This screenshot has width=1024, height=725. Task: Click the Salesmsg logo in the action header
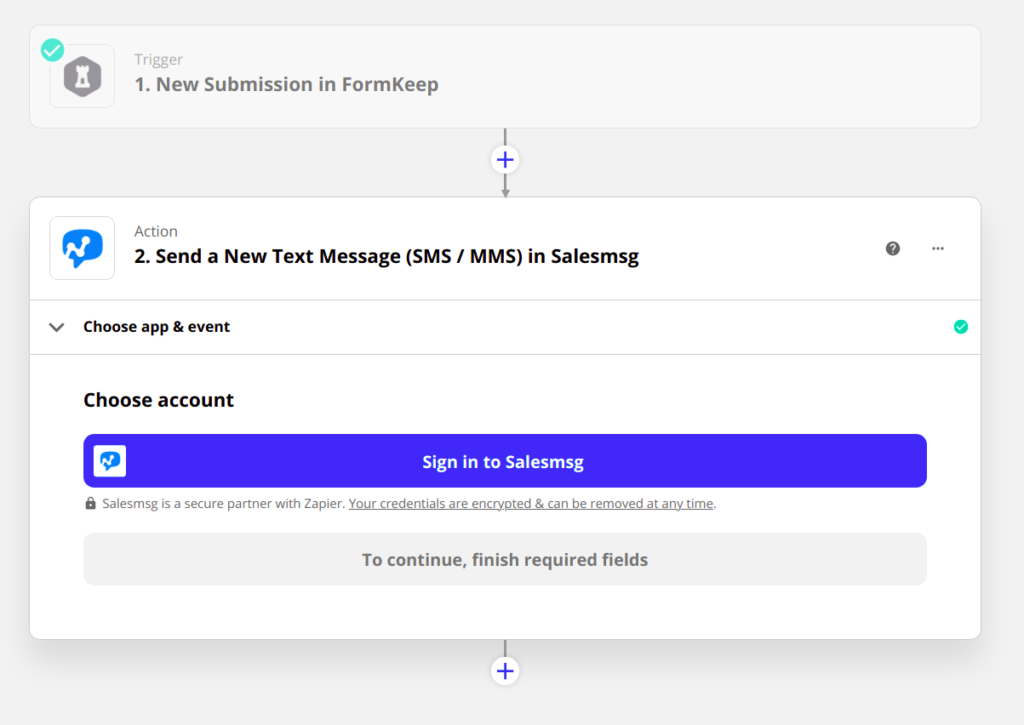[x=82, y=248]
